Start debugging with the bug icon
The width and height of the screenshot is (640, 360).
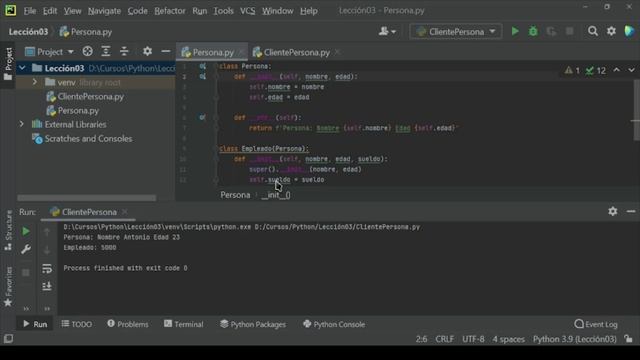(533, 31)
